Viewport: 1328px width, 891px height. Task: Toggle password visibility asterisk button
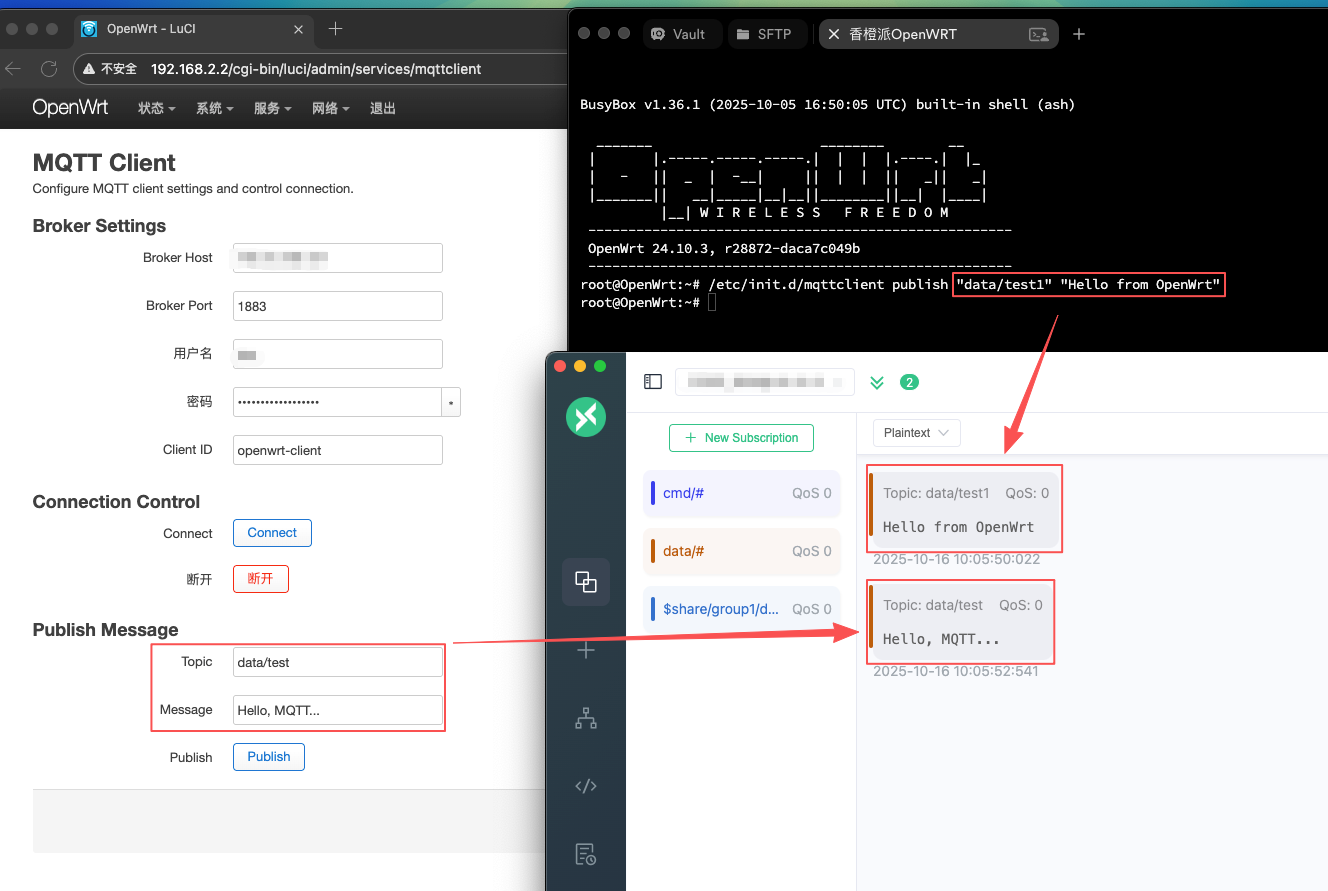451,402
